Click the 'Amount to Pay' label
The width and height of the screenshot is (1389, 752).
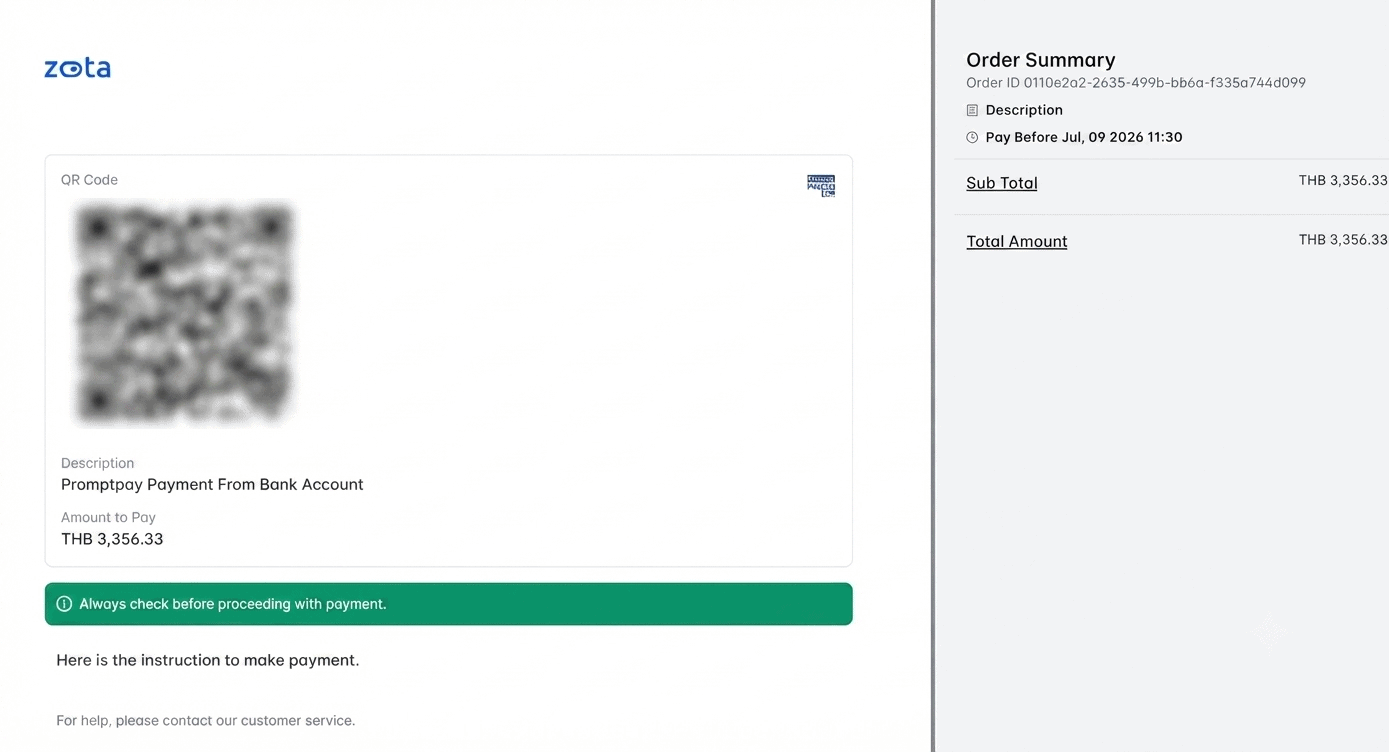point(108,517)
